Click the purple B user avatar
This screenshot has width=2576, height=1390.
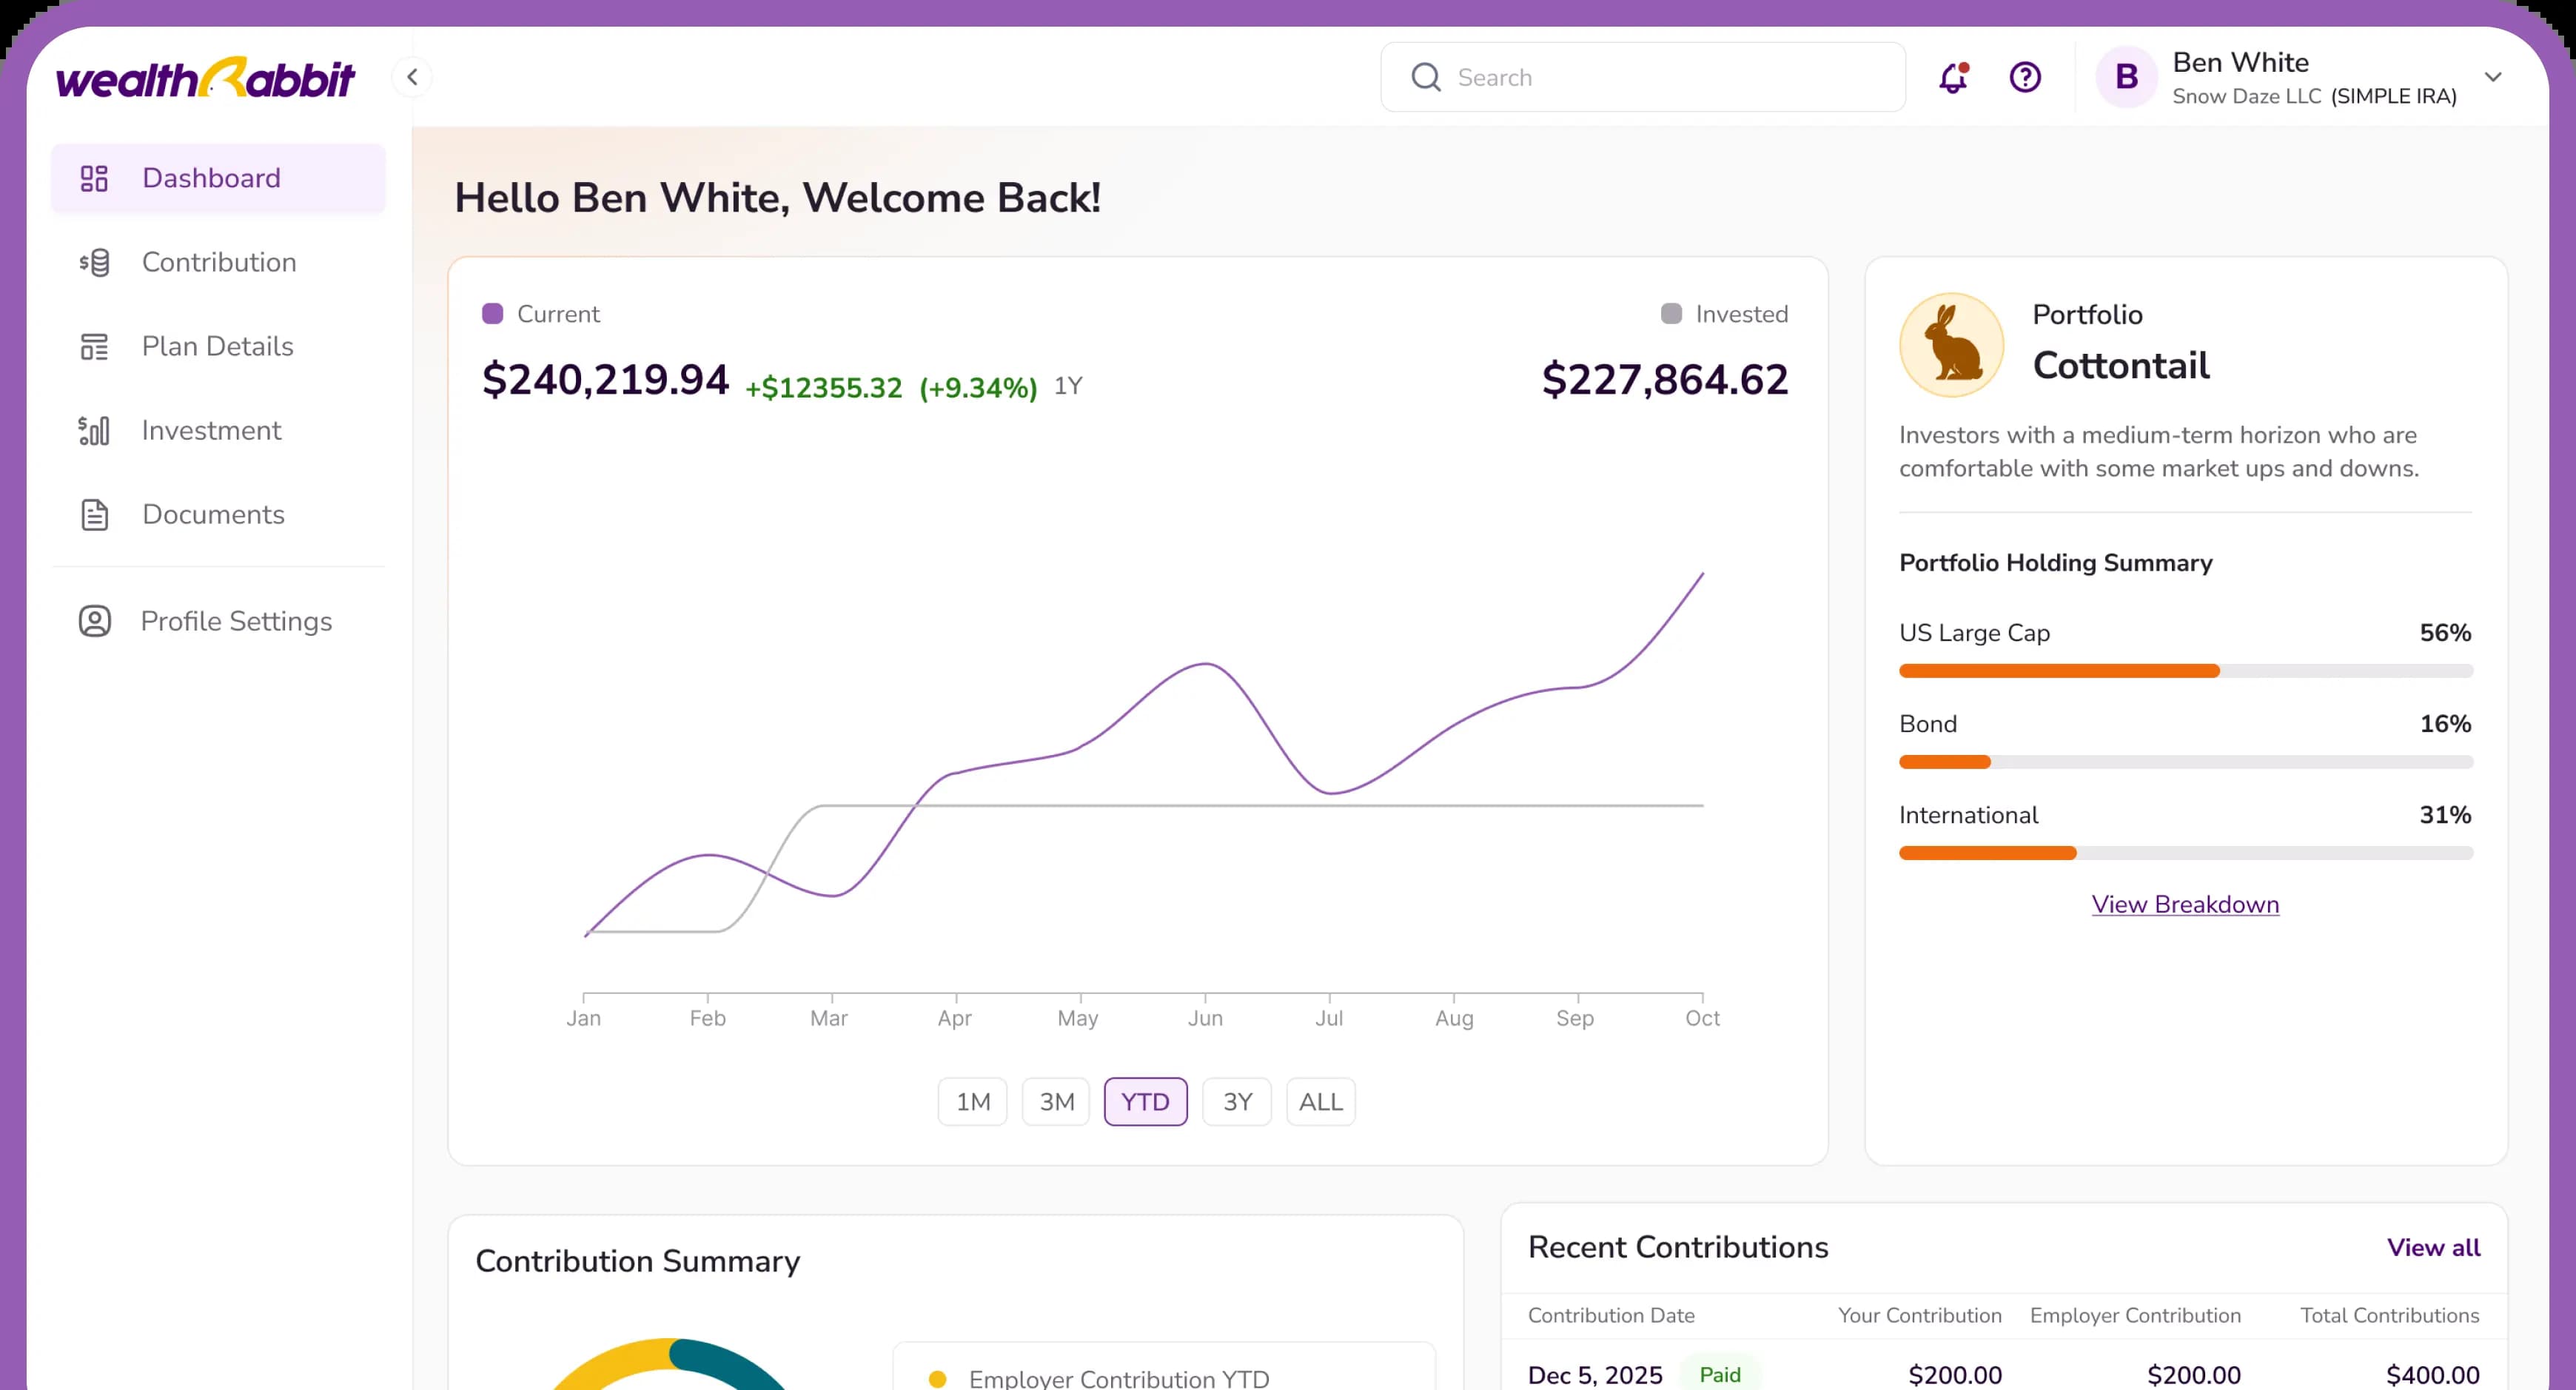(x=2126, y=77)
